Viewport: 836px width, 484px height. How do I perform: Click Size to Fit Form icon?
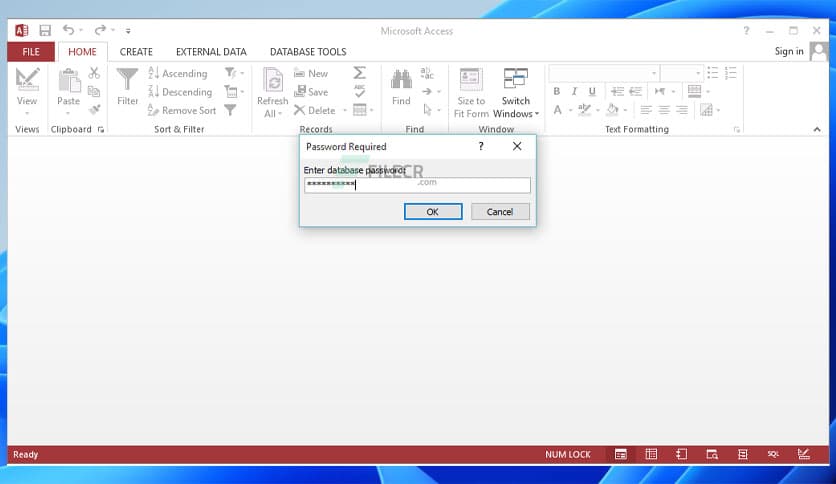(471, 79)
